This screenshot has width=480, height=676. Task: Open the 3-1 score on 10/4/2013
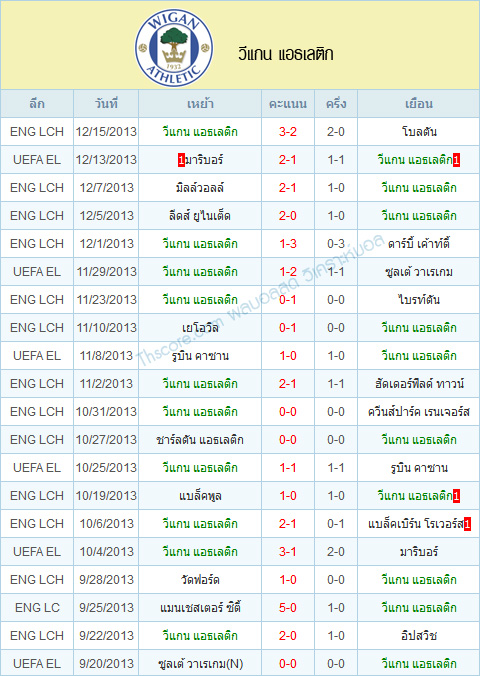coord(288,552)
